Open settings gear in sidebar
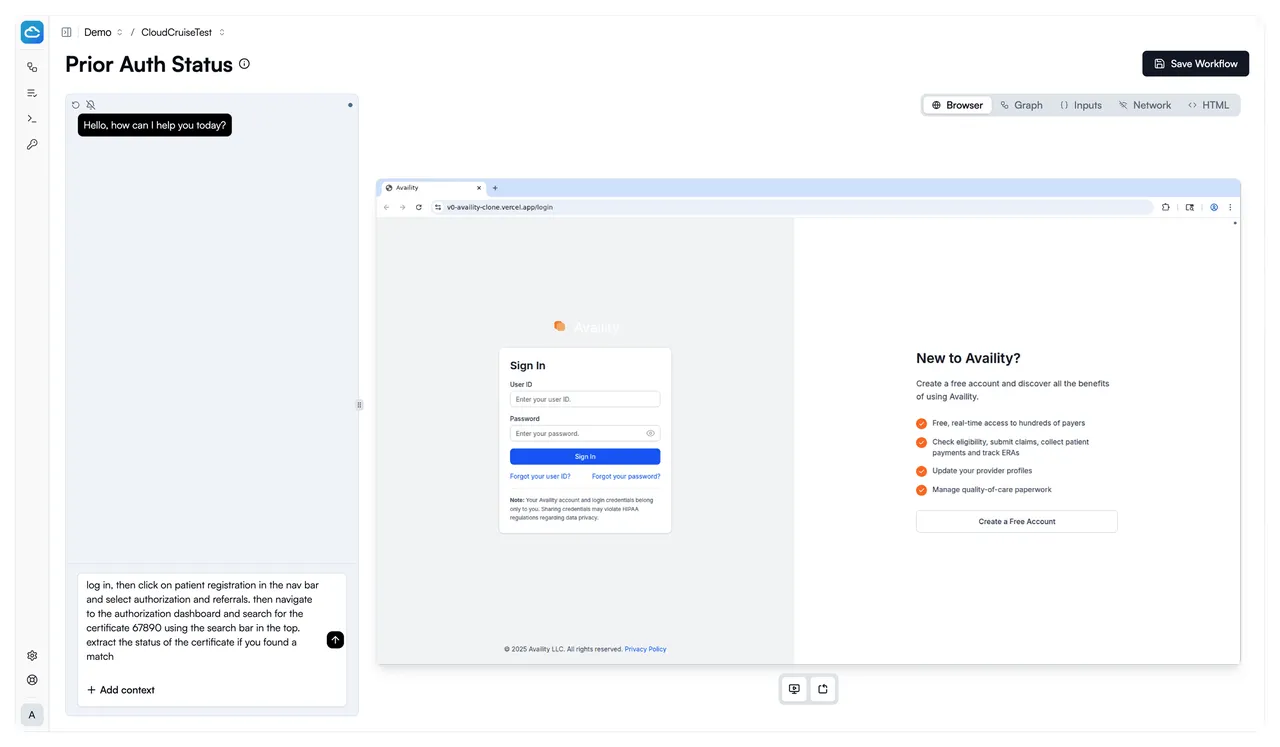The image size is (1280, 747). point(32,656)
